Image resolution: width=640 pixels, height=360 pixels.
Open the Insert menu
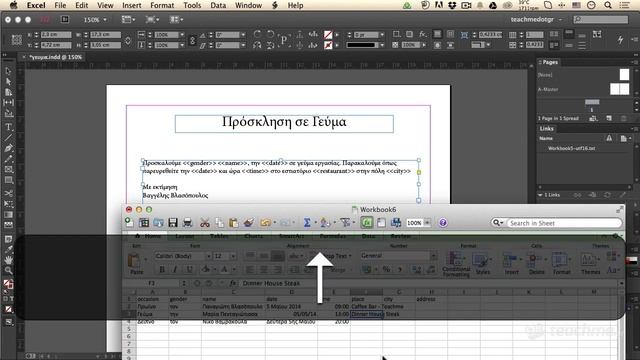point(131,5)
